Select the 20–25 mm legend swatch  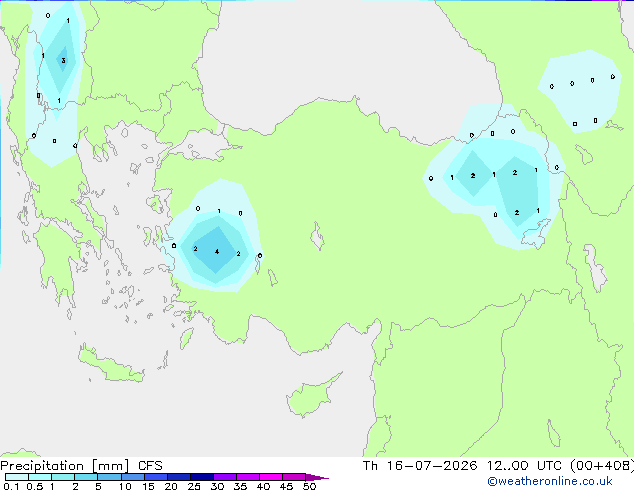[x=179, y=477]
